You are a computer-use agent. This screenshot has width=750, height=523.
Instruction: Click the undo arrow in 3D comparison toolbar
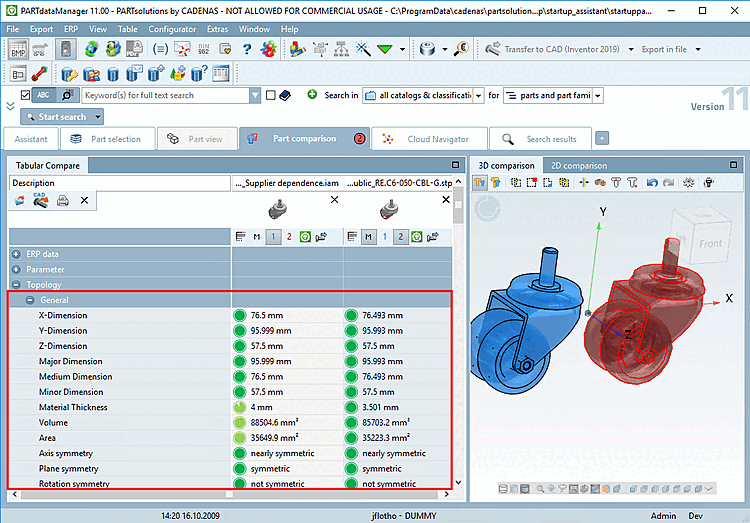652,183
